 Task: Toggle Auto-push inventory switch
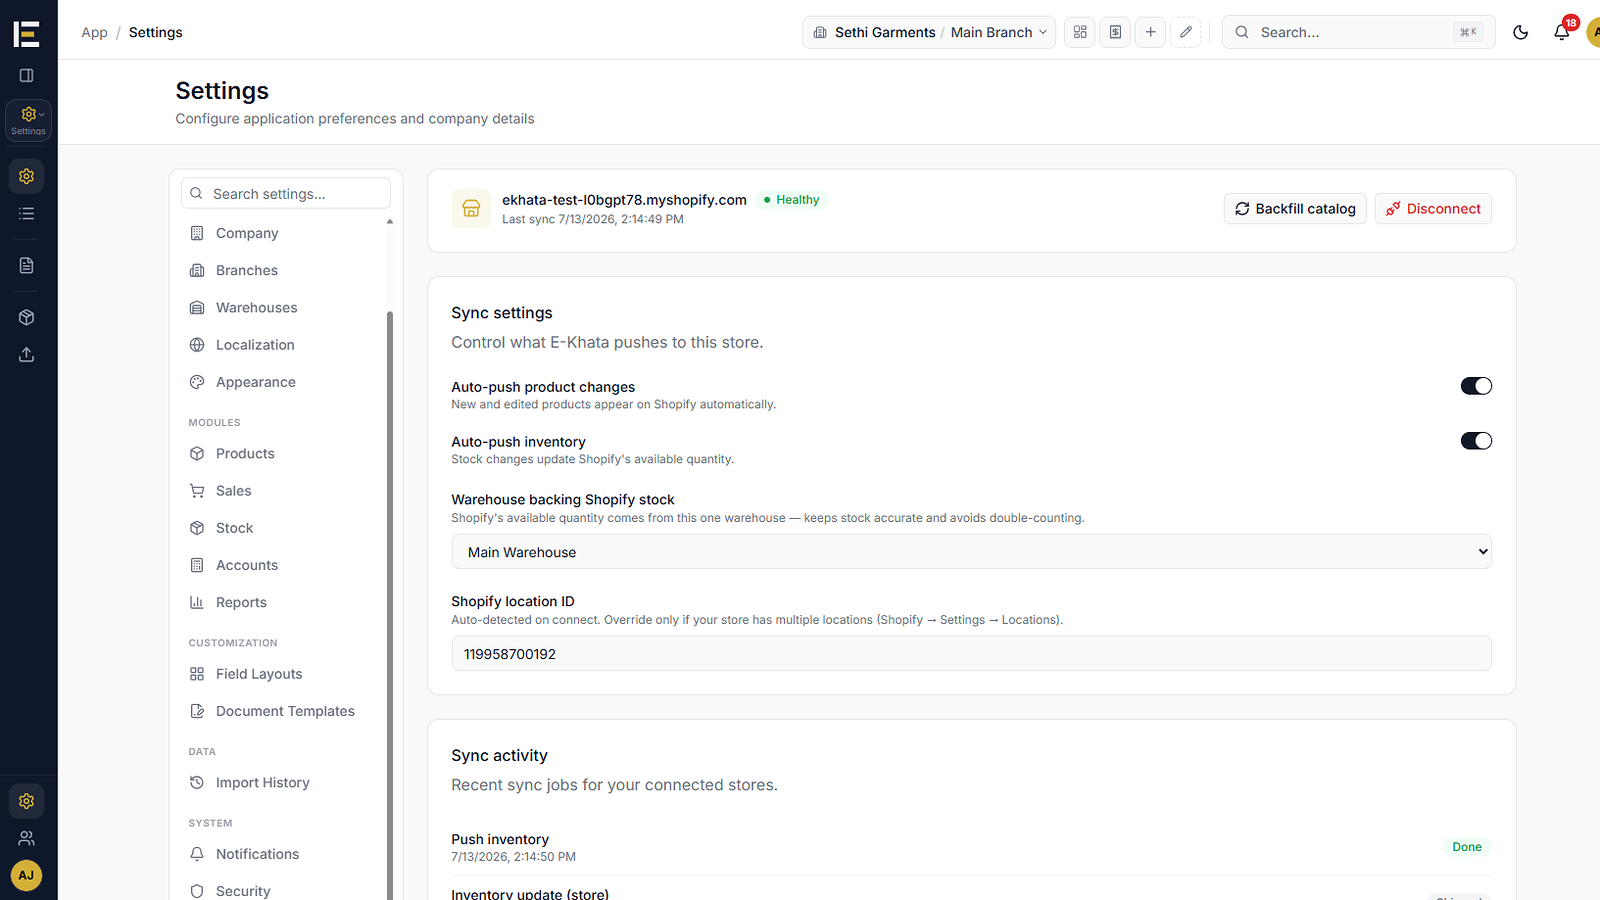[x=1476, y=441]
